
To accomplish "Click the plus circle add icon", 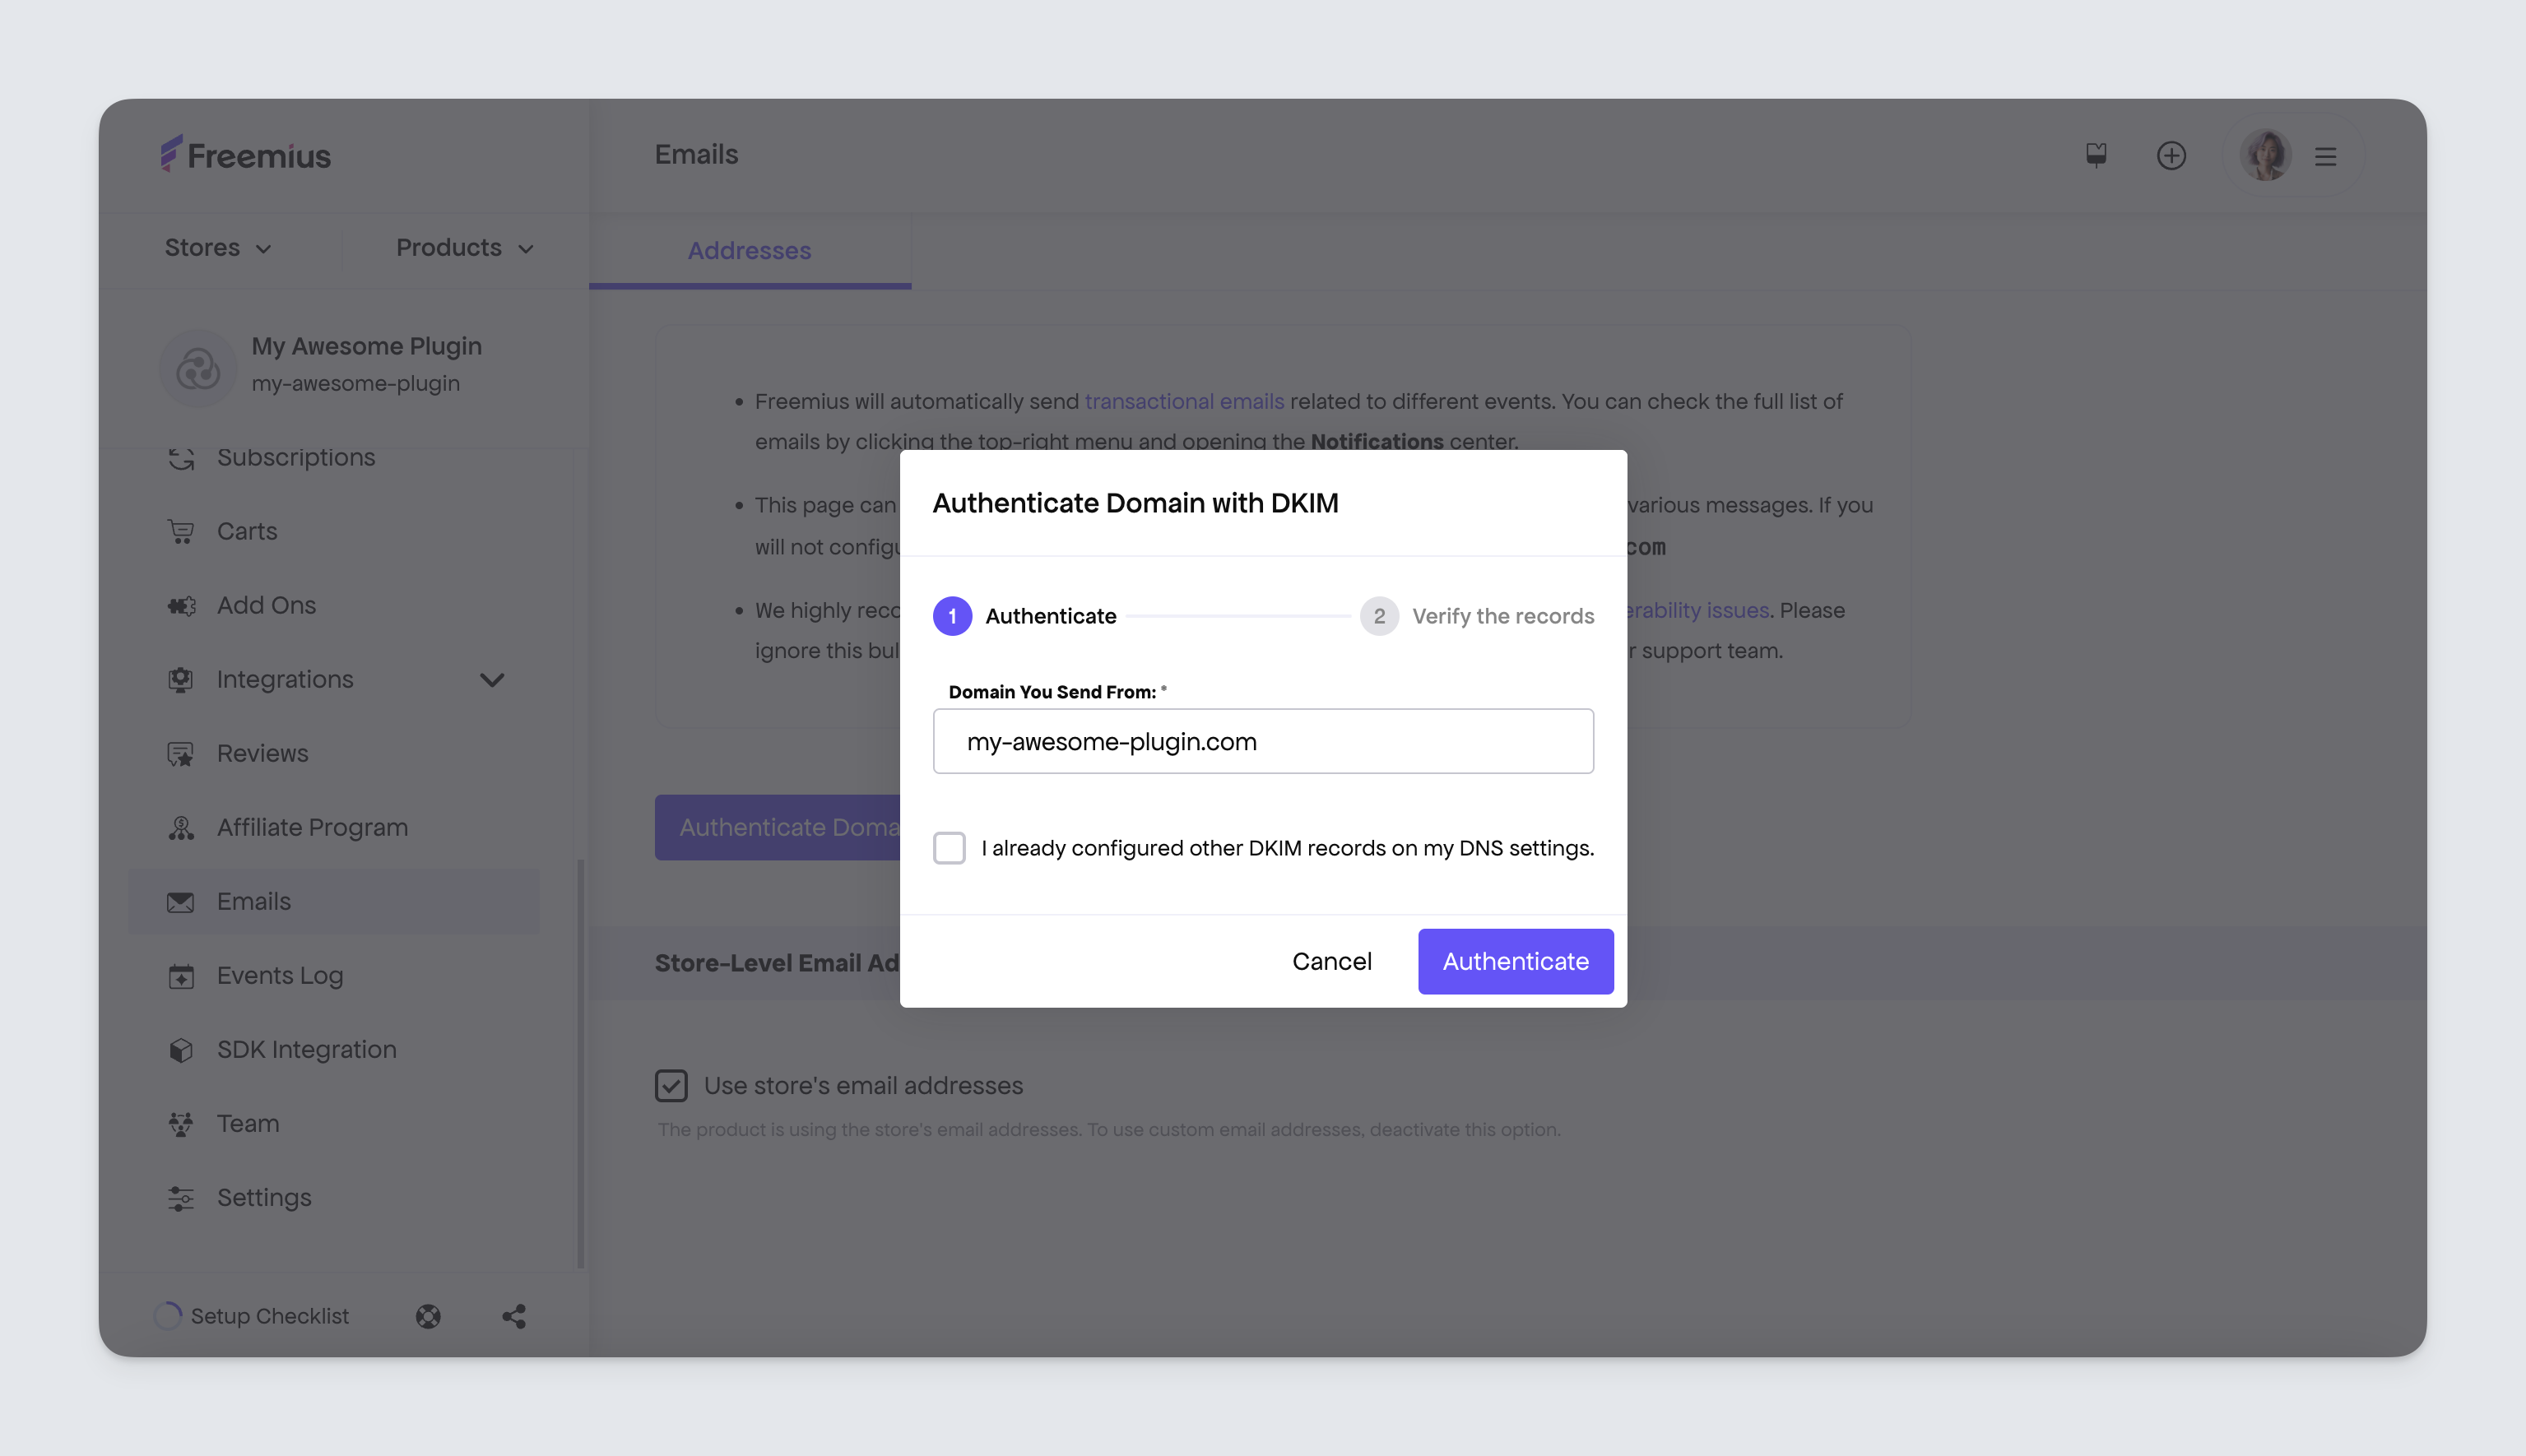I will [x=2171, y=155].
